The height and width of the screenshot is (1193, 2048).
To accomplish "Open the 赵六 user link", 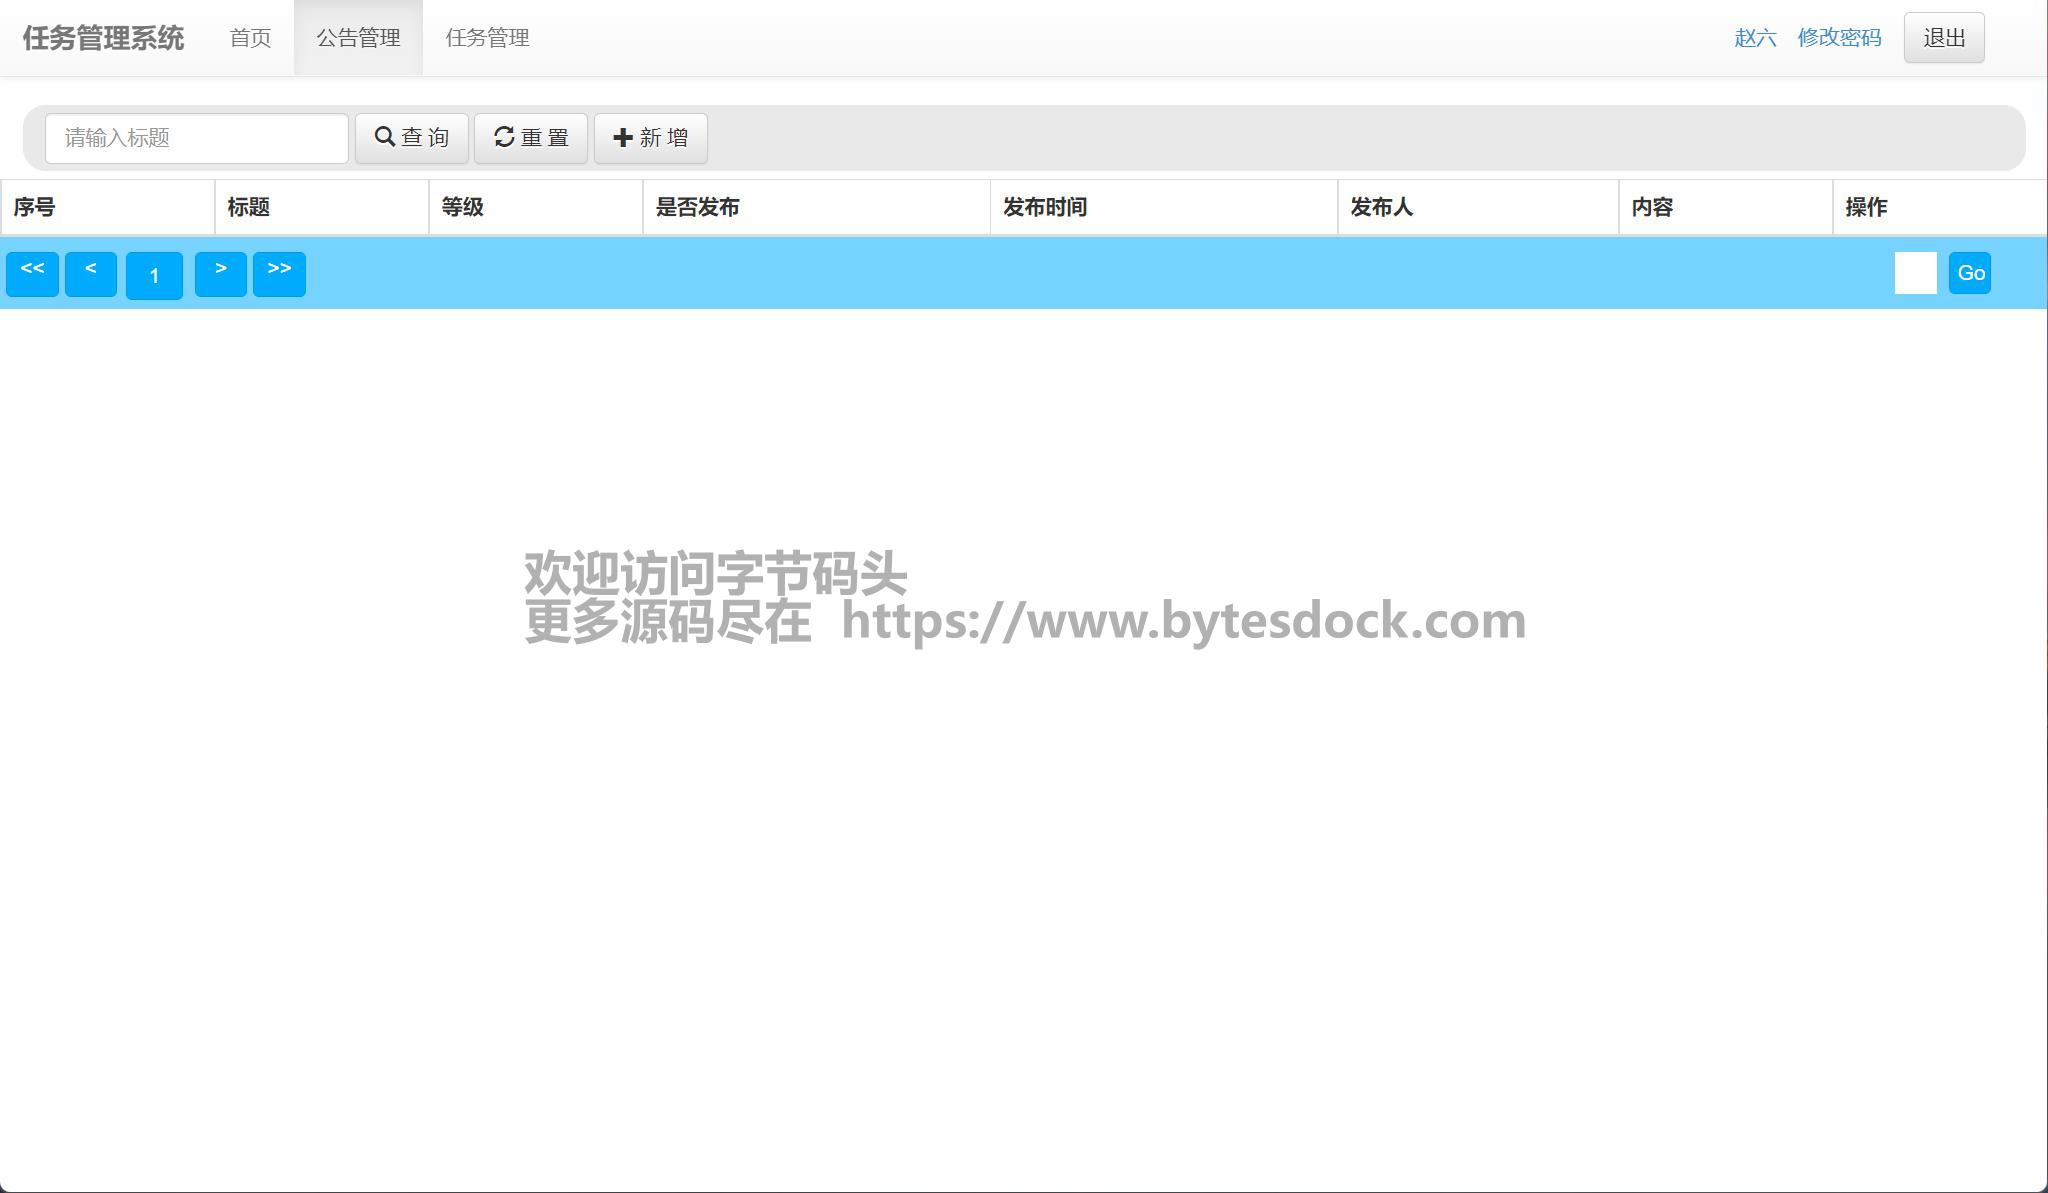I will tap(1755, 38).
